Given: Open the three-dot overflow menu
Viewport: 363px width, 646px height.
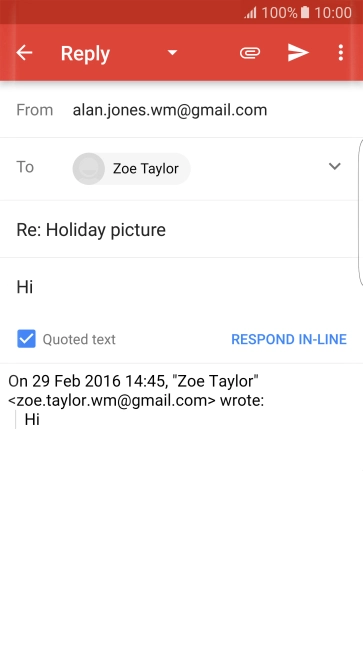Looking at the screenshot, I should [x=341, y=53].
